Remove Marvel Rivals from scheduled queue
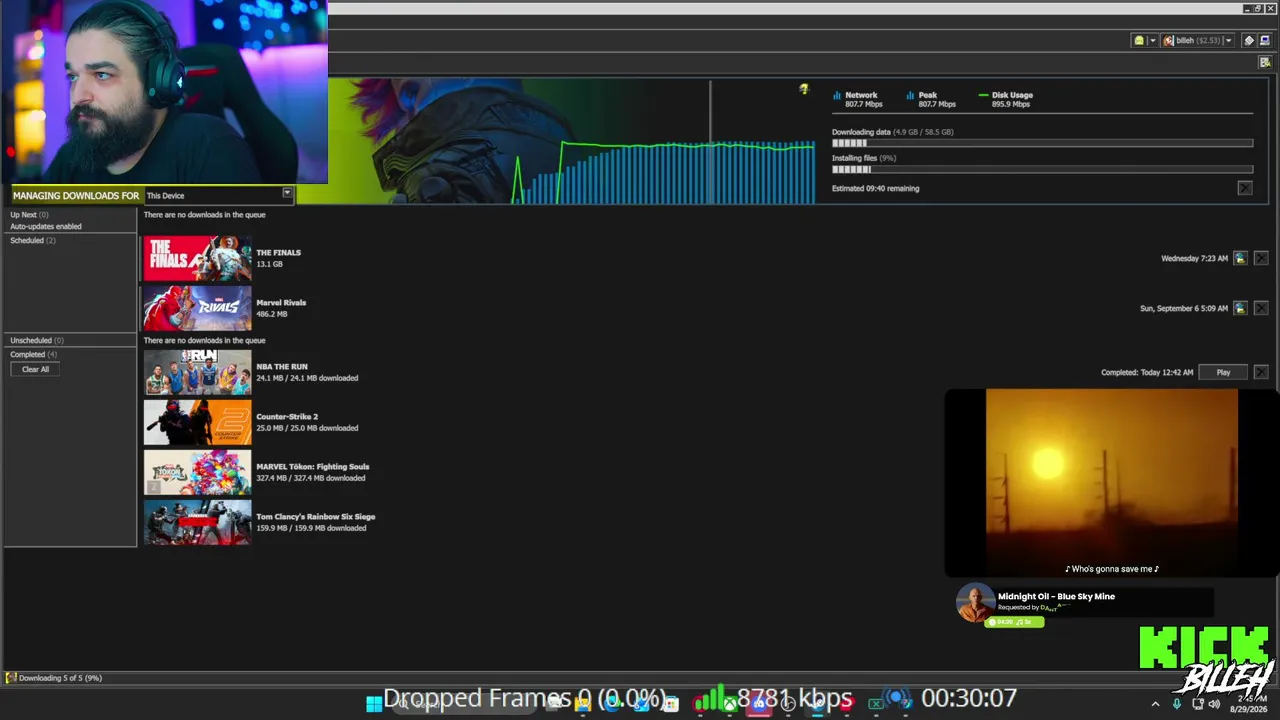Image resolution: width=1280 pixels, height=720 pixels. coord(1261,308)
